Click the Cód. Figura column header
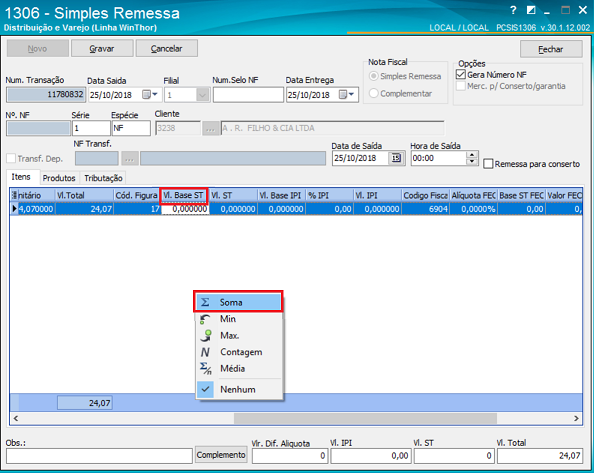Image resolution: width=594 pixels, height=473 pixels. (137, 195)
